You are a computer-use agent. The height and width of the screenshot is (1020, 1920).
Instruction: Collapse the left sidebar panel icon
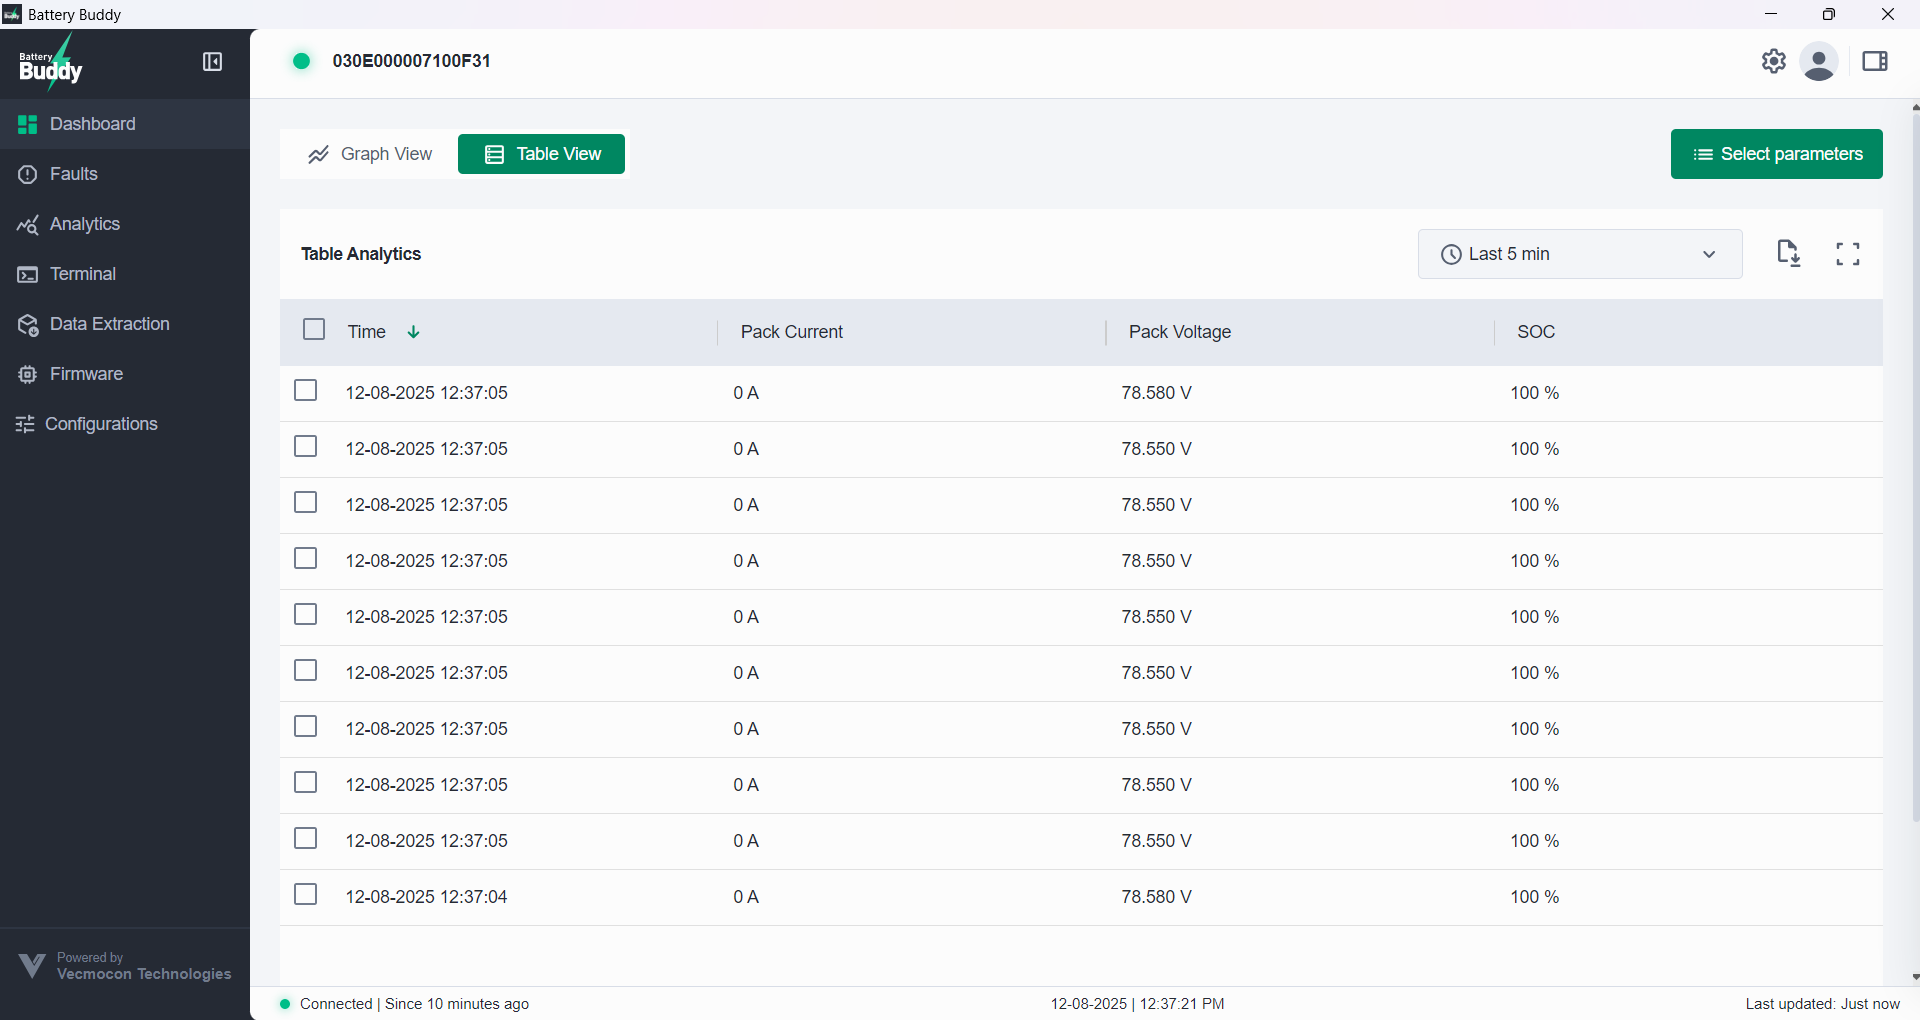point(212,62)
